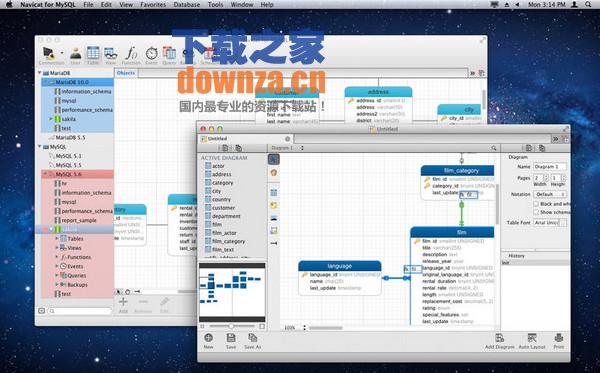Select the Untitled tab in model window
600x373 pixels.
246,138
